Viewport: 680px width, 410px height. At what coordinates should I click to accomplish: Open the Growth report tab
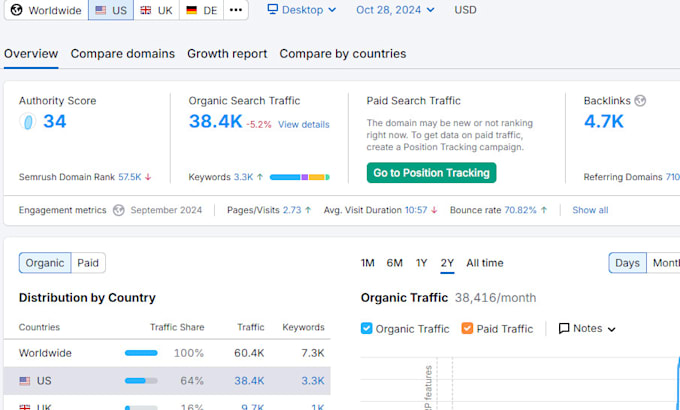coord(227,54)
